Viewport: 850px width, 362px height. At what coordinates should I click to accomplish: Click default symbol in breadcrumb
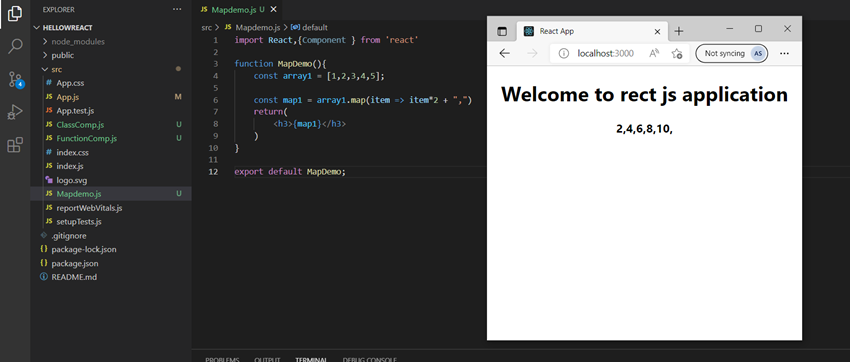tap(310, 27)
